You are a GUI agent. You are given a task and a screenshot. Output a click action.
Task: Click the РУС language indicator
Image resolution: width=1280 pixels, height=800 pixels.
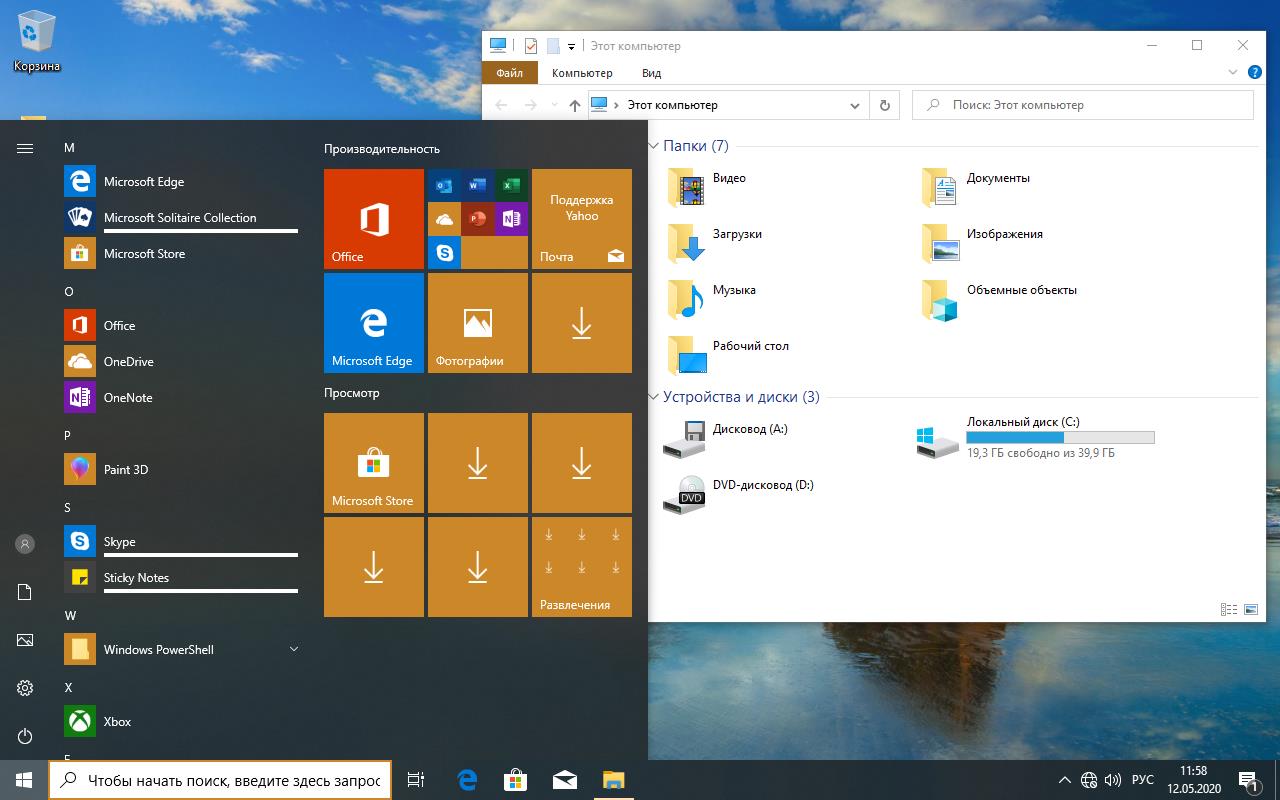point(1143,780)
